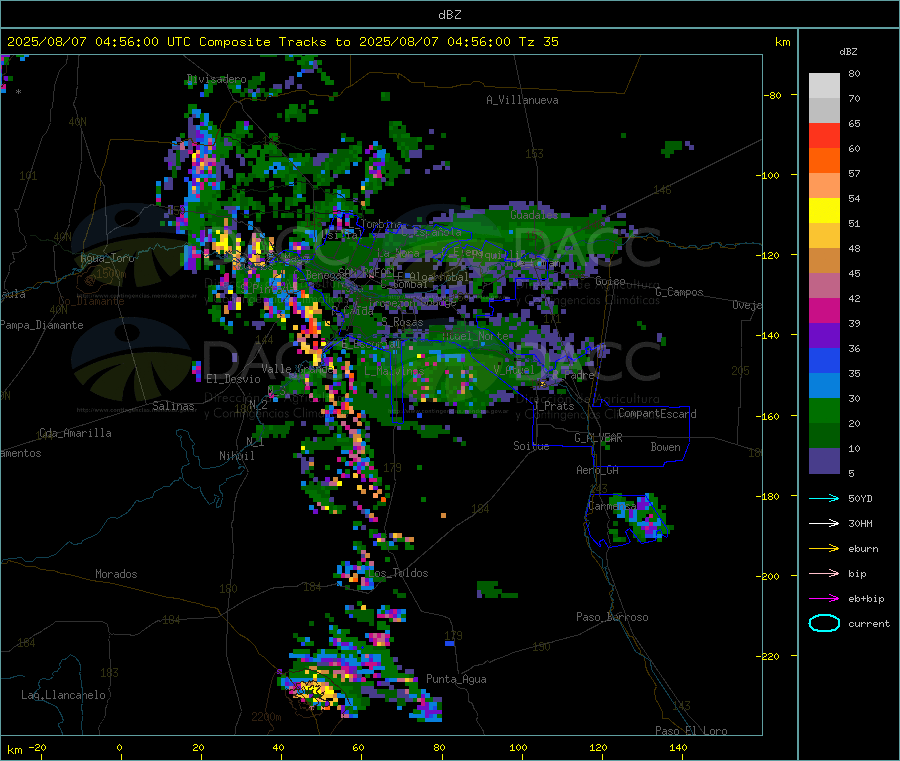Screen dimensions: 900x761
Task: Click the 'Soitue' map label
Action: point(531,446)
